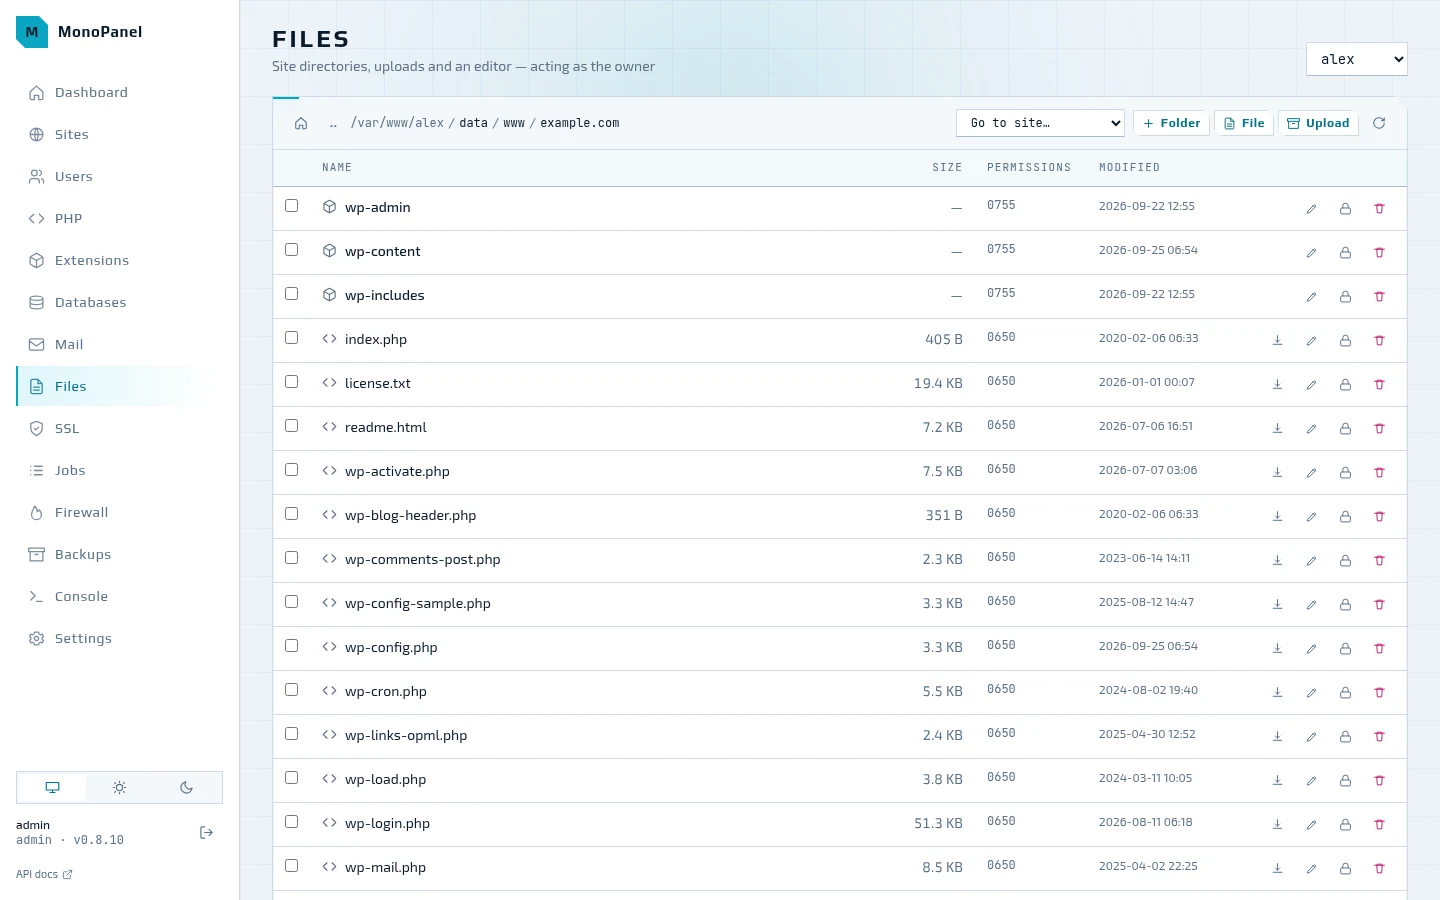This screenshot has height=900, width=1440.
Task: Go to data breadcrumb segment
Action: [x=473, y=123]
